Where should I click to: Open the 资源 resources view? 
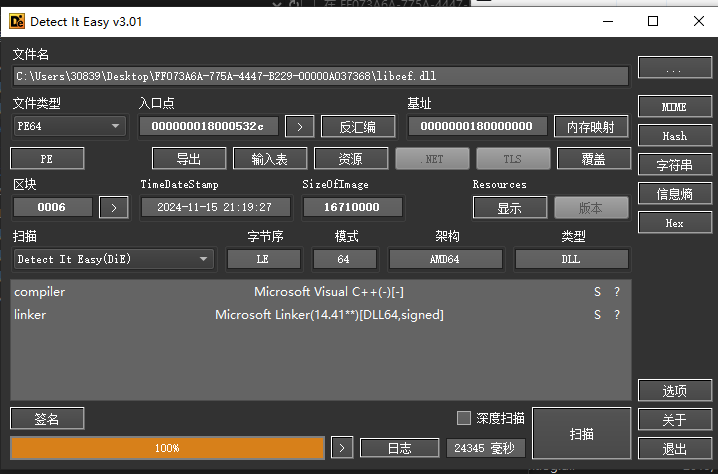(x=351, y=159)
